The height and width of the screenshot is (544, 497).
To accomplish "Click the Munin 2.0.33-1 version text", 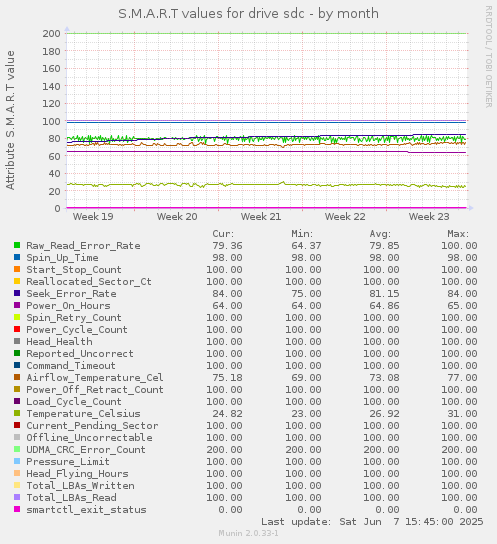I will point(248,533).
